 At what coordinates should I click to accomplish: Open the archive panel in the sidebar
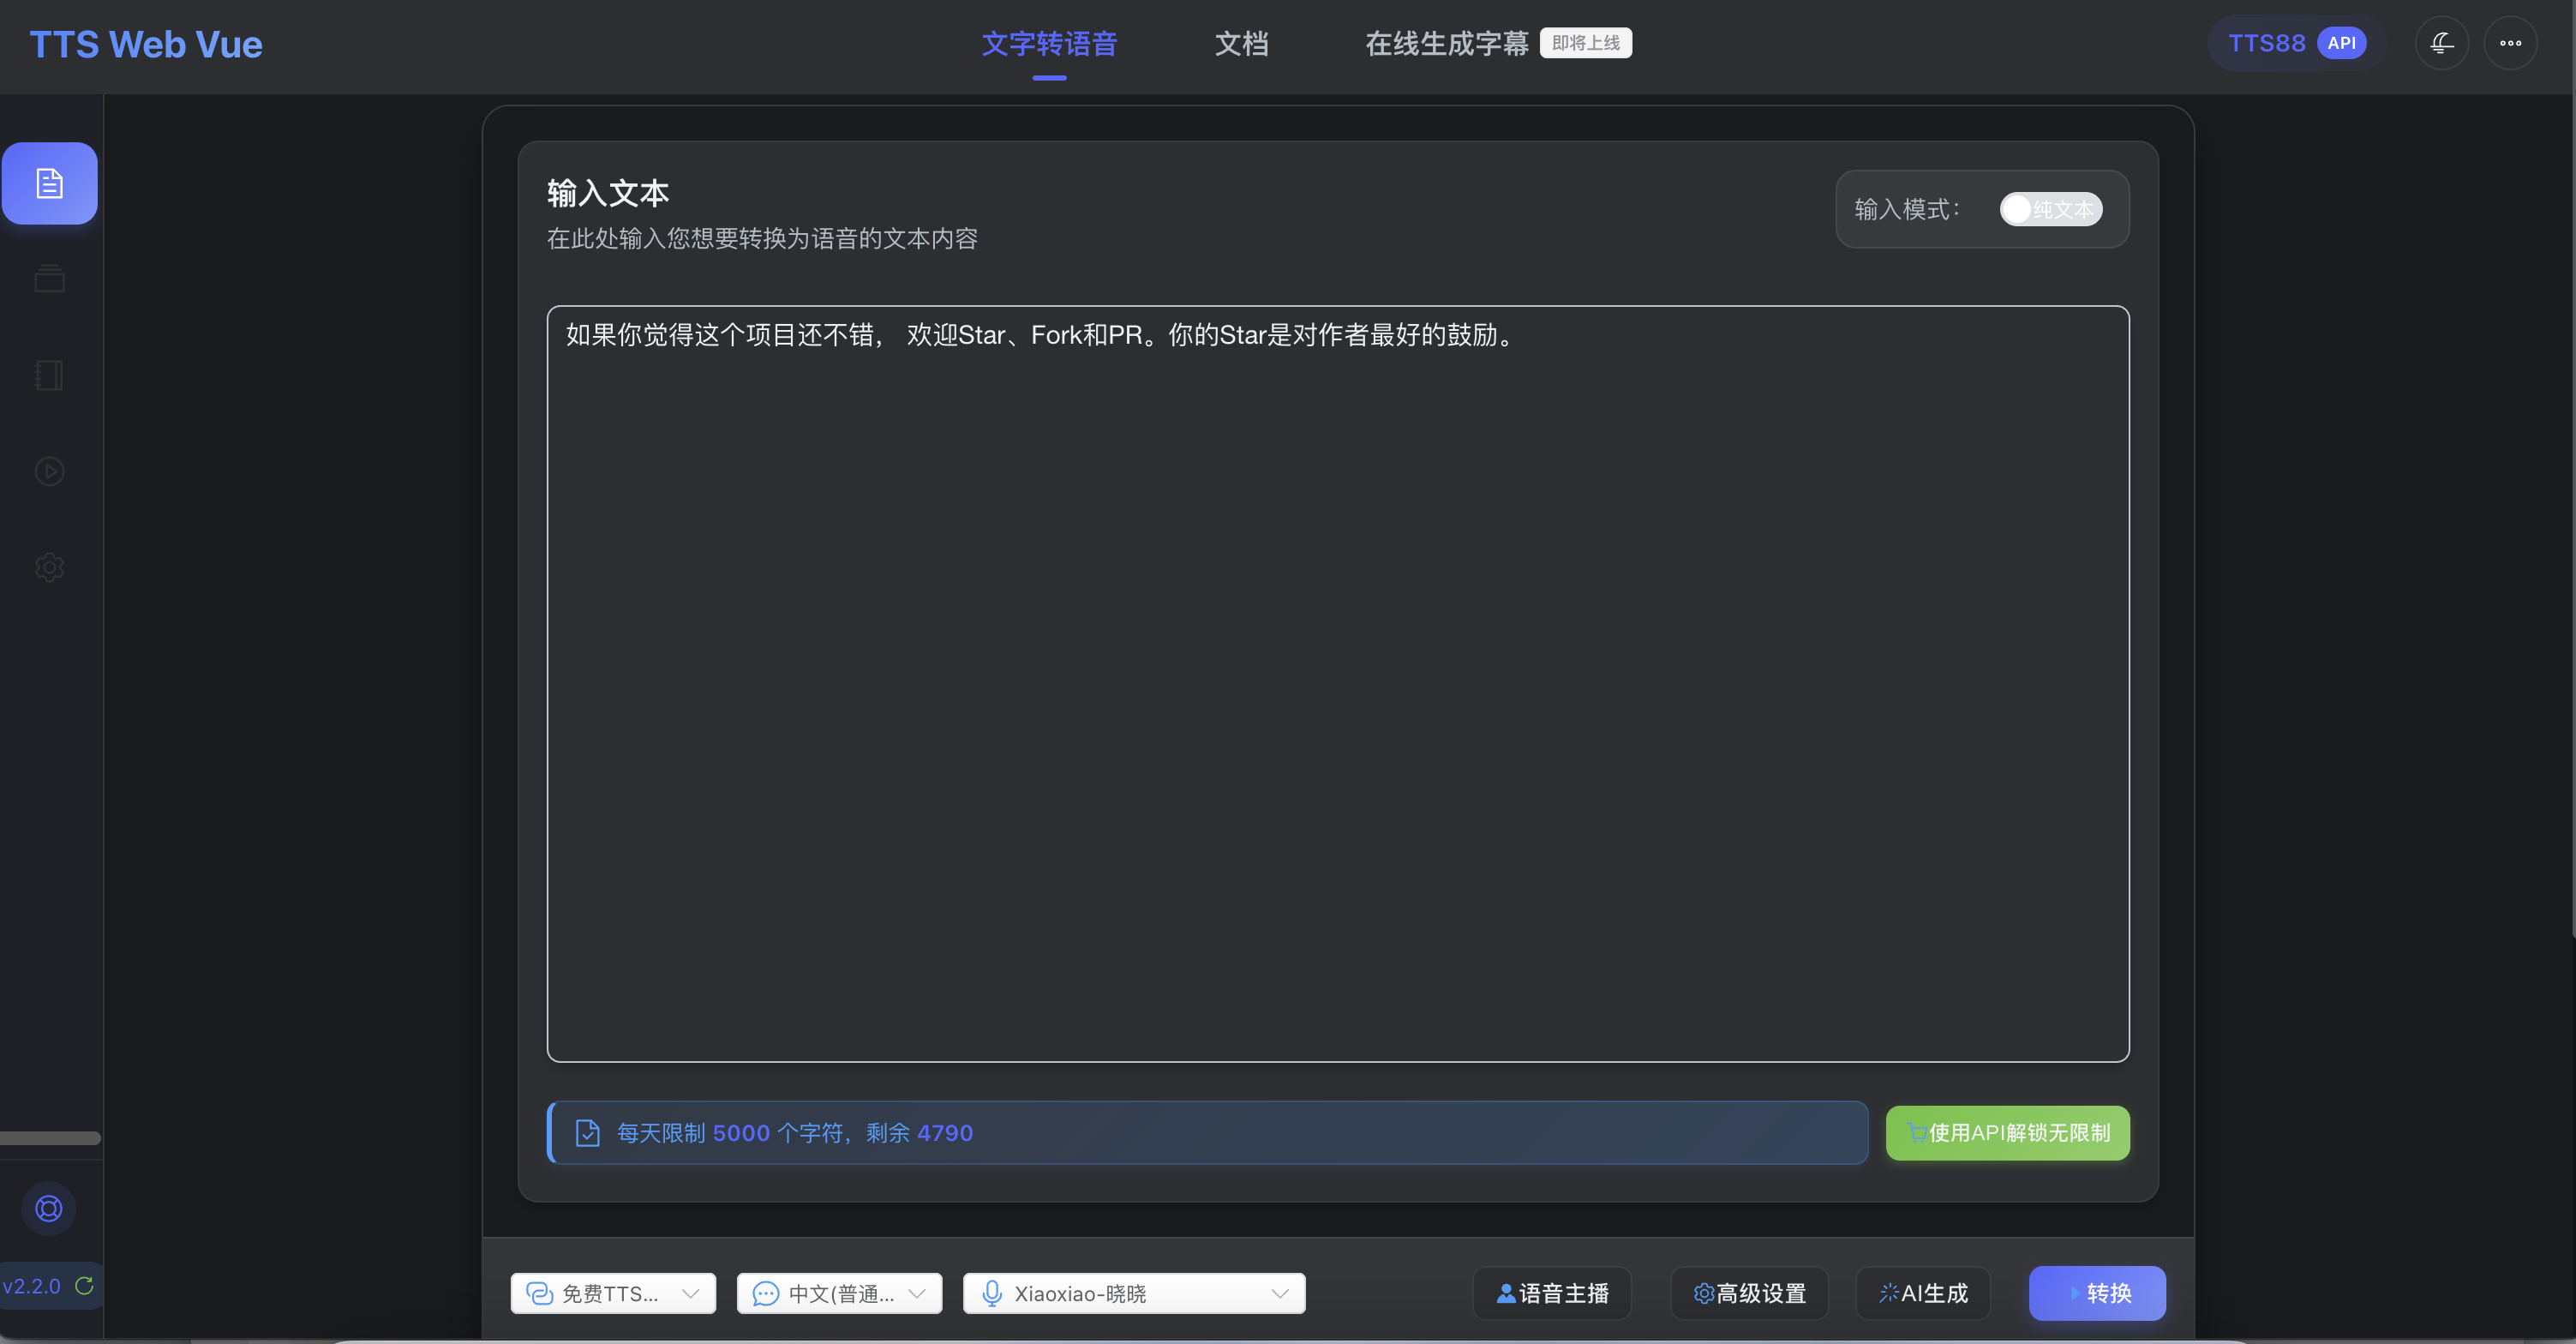coord(49,278)
